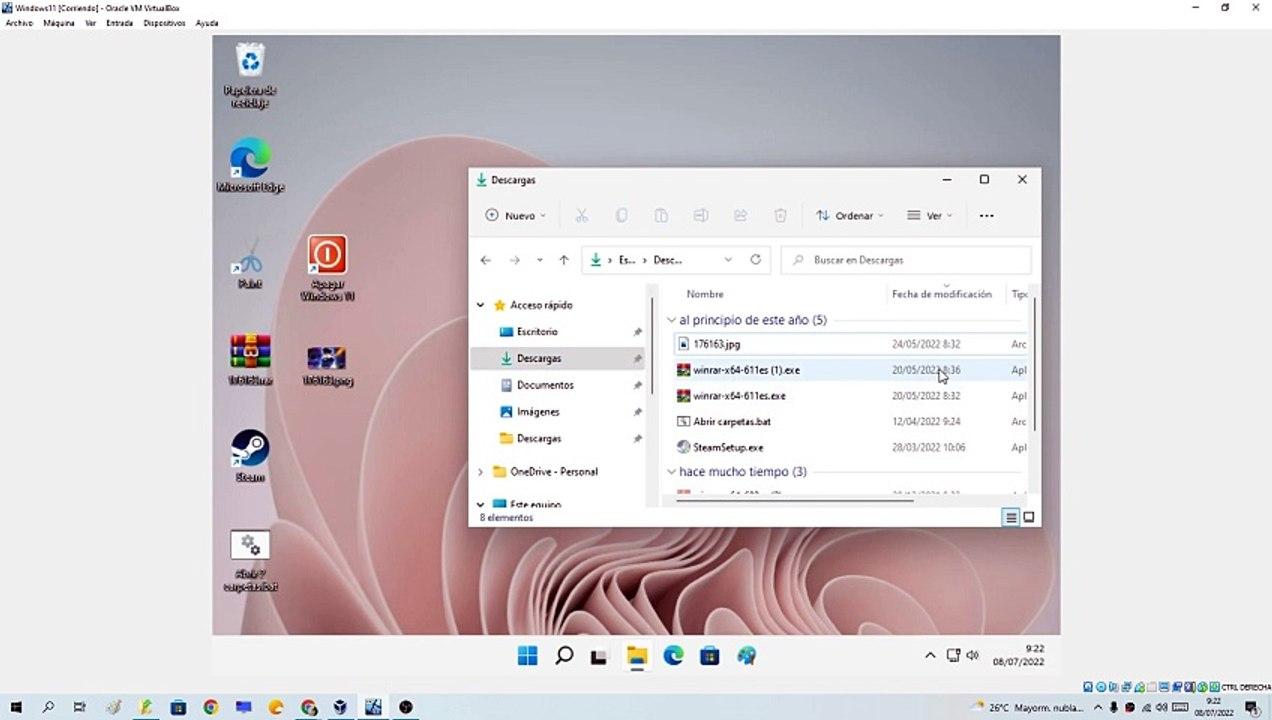Switch to large thumbnails view icon

click(x=1029, y=517)
